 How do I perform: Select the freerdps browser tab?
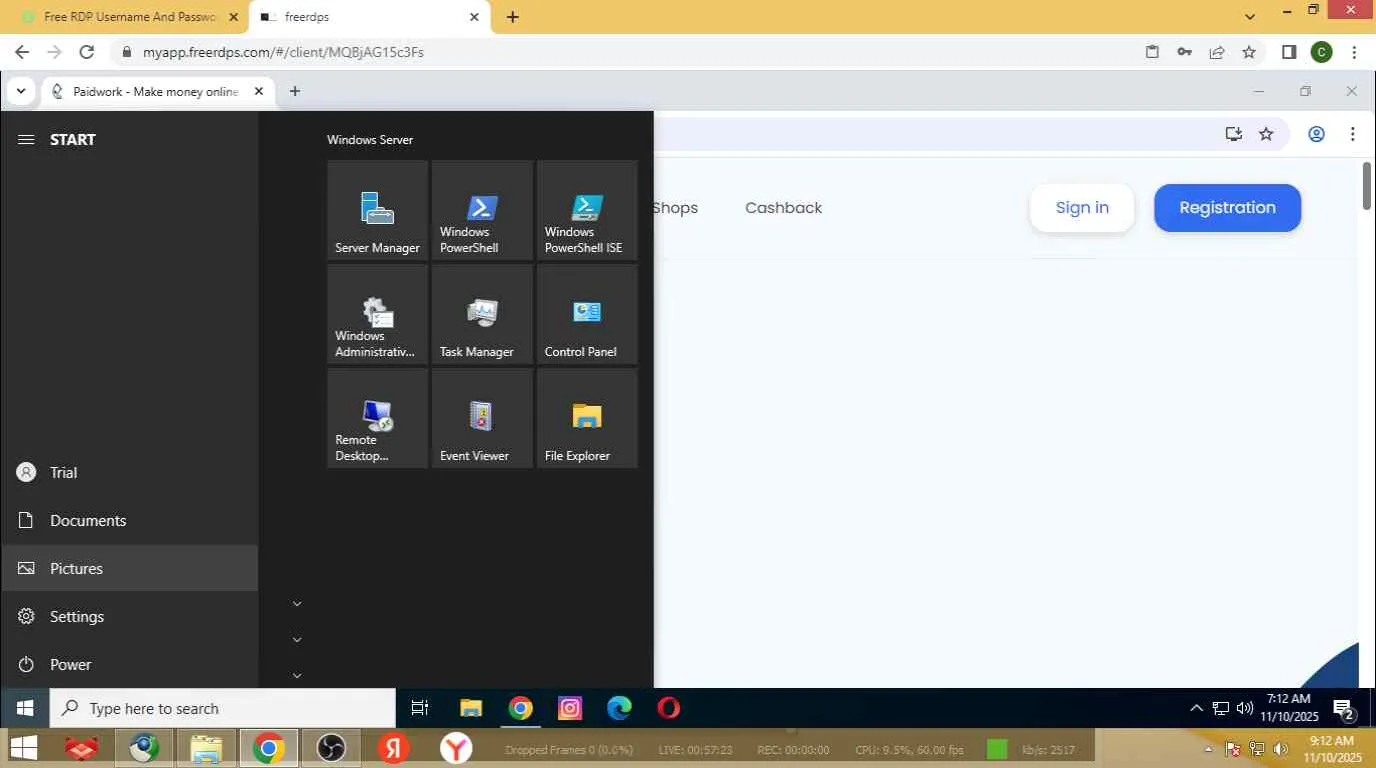pyautogui.click(x=369, y=17)
